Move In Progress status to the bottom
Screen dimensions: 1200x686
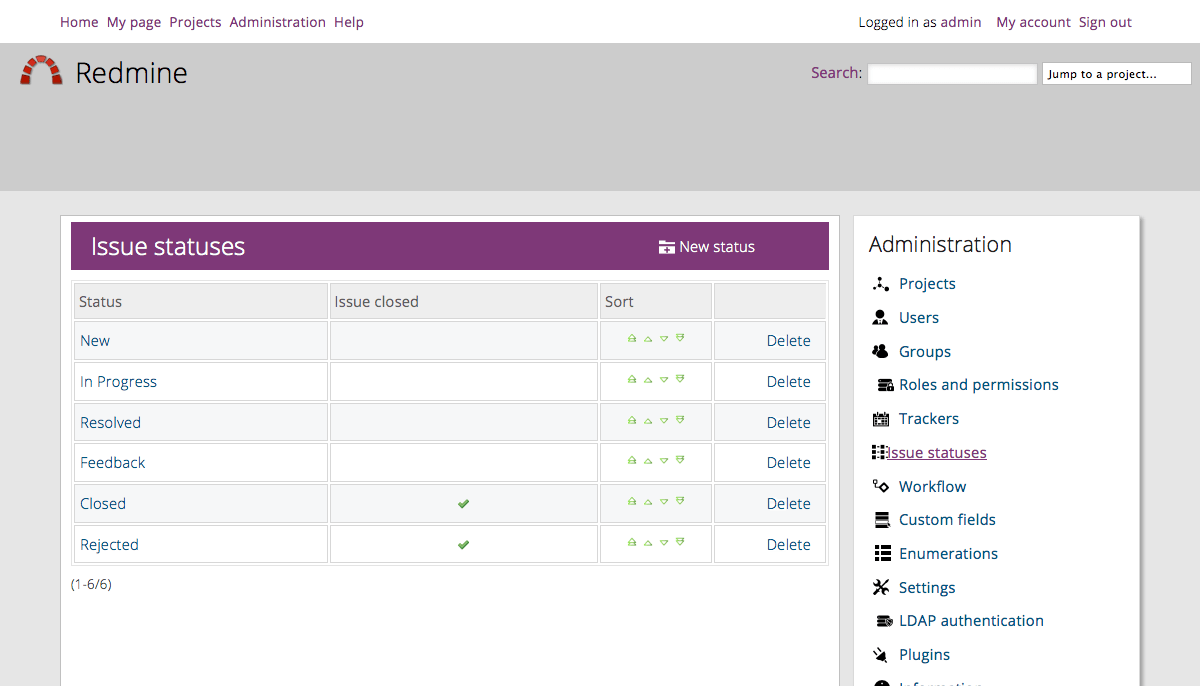(680, 380)
